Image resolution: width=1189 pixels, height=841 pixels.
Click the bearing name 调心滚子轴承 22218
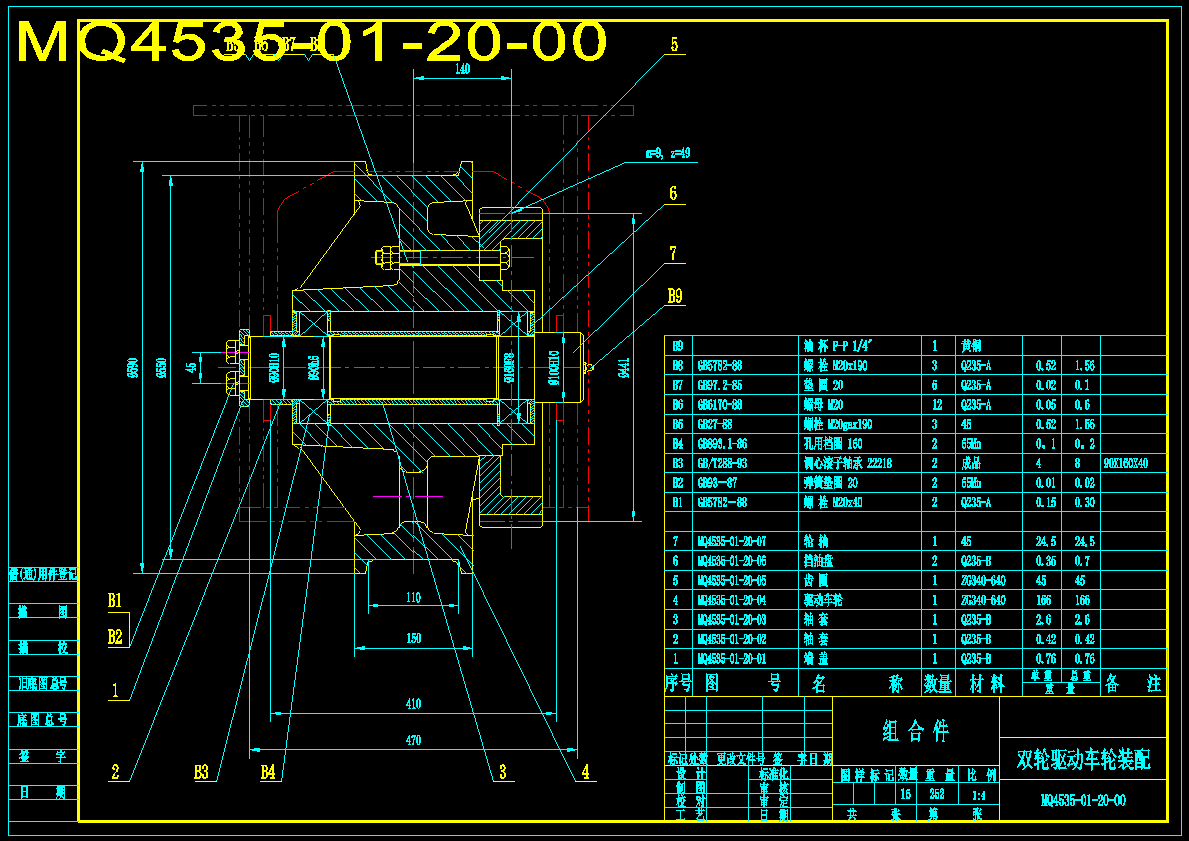(848, 463)
